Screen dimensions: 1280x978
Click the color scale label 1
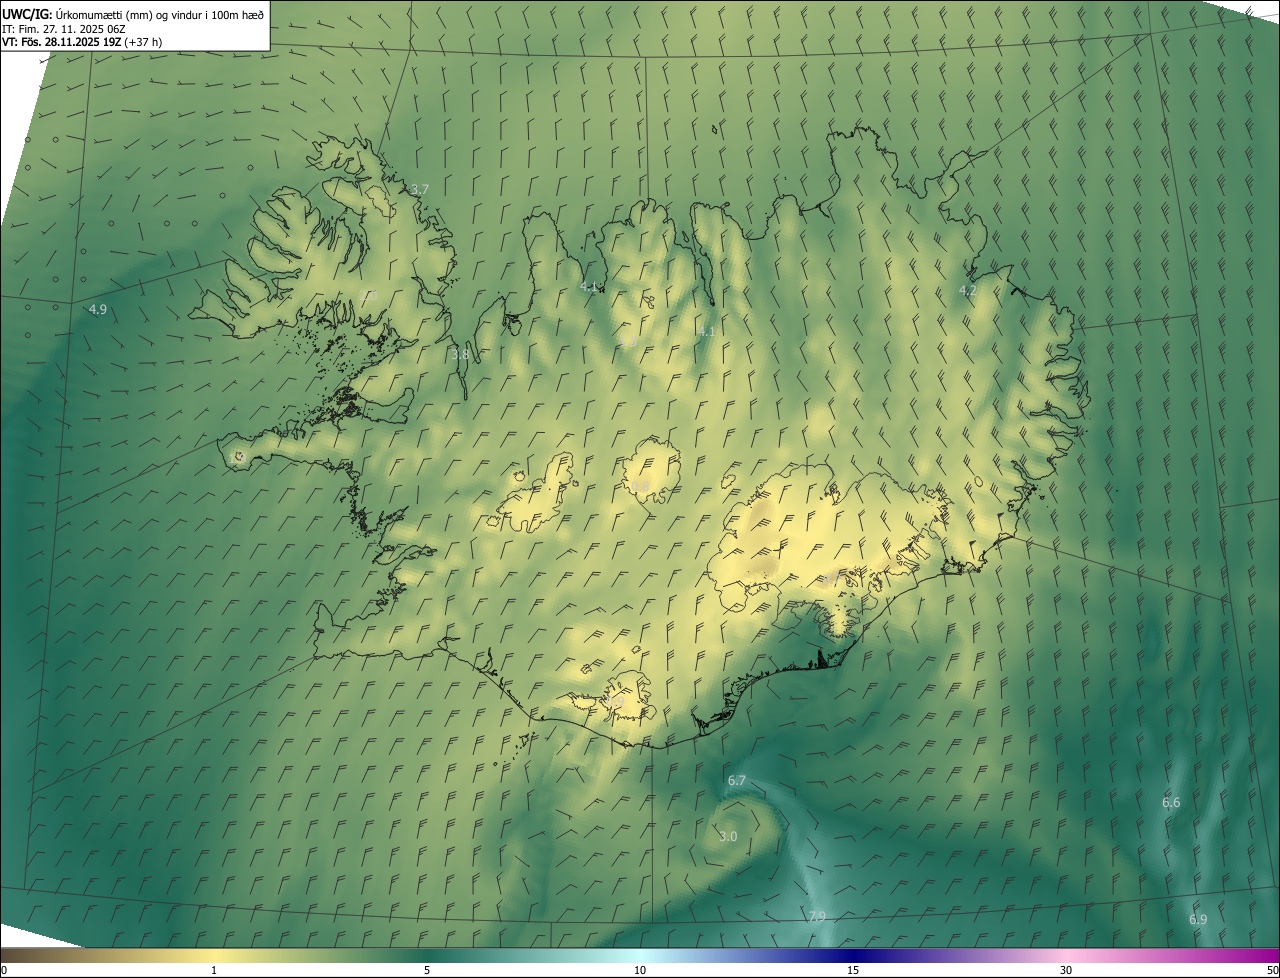click(214, 970)
